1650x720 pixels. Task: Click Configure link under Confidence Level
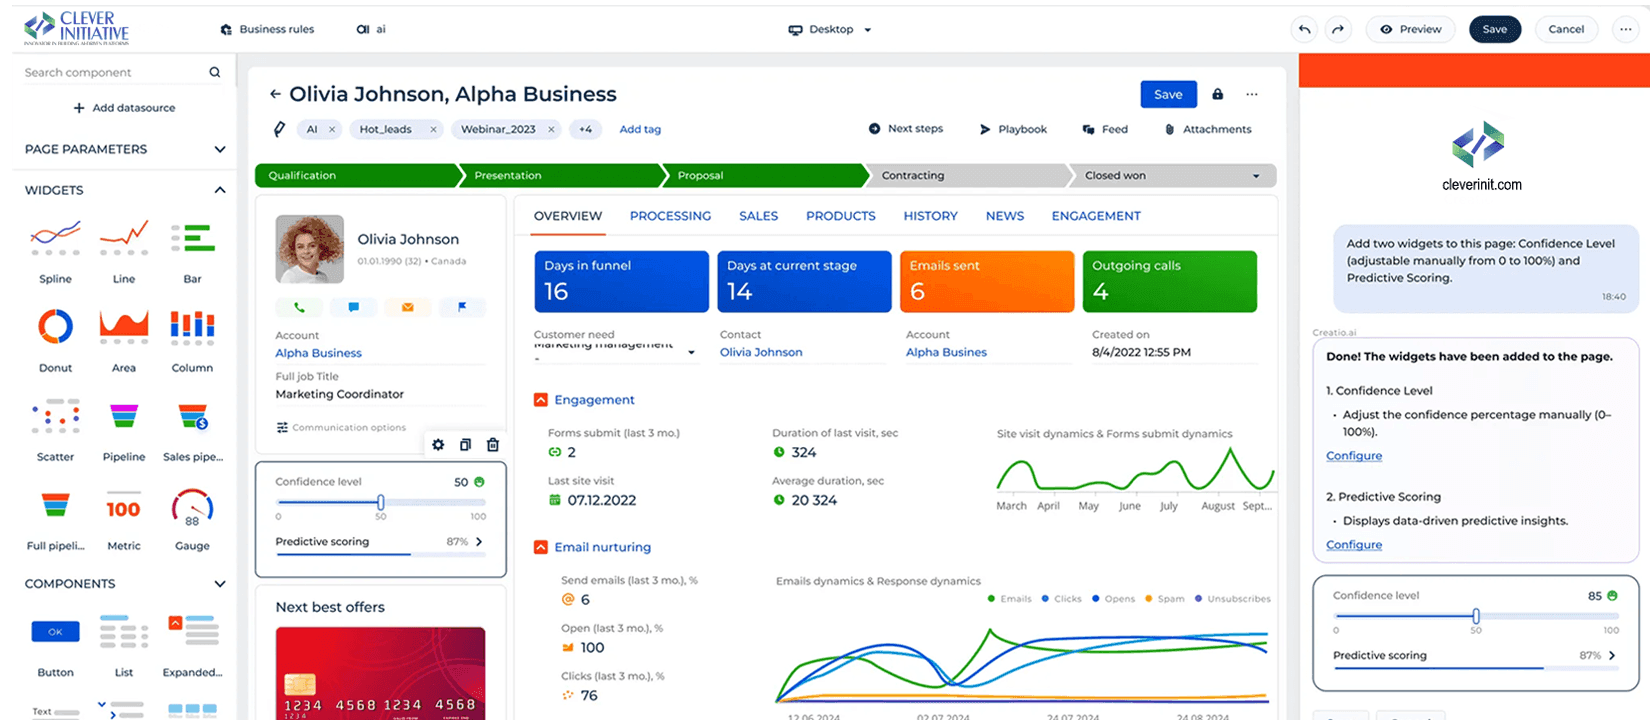tap(1354, 456)
